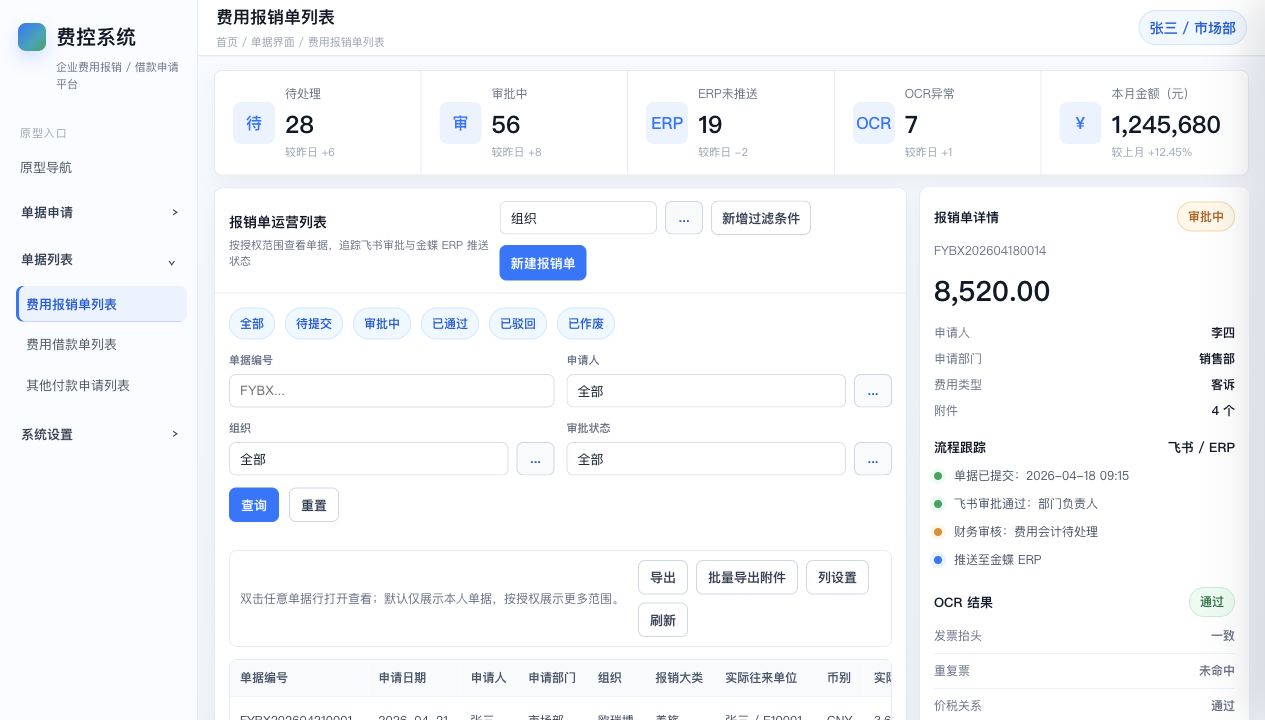Click the ... picker beside lower 组织 field

click(x=535, y=459)
